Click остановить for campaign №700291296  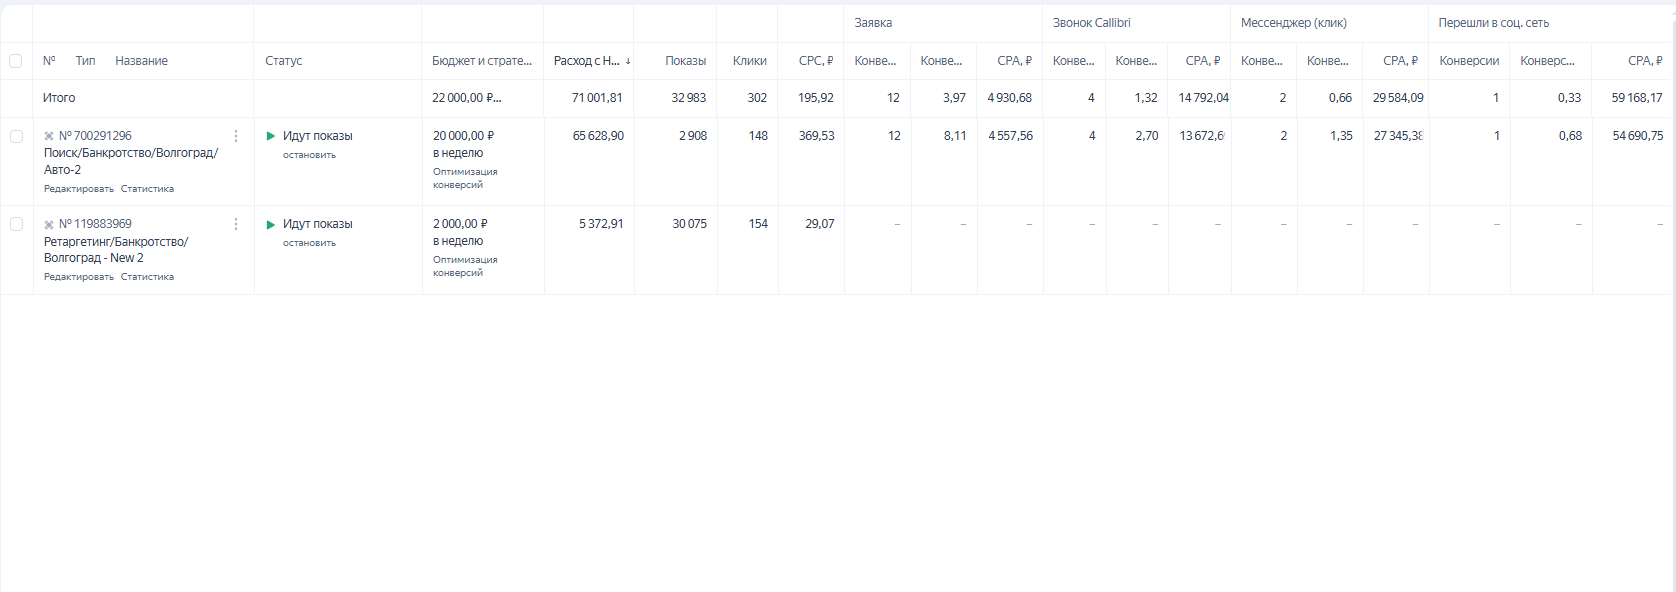coord(309,155)
